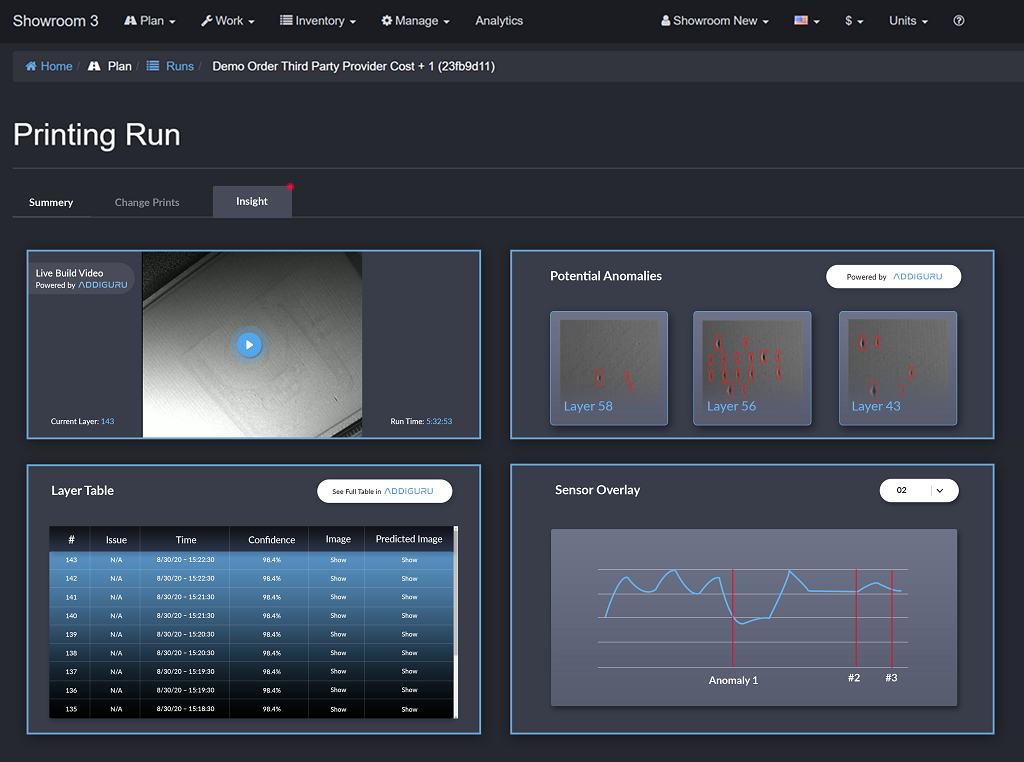Open the Analytics page link

pyautogui.click(x=499, y=21)
